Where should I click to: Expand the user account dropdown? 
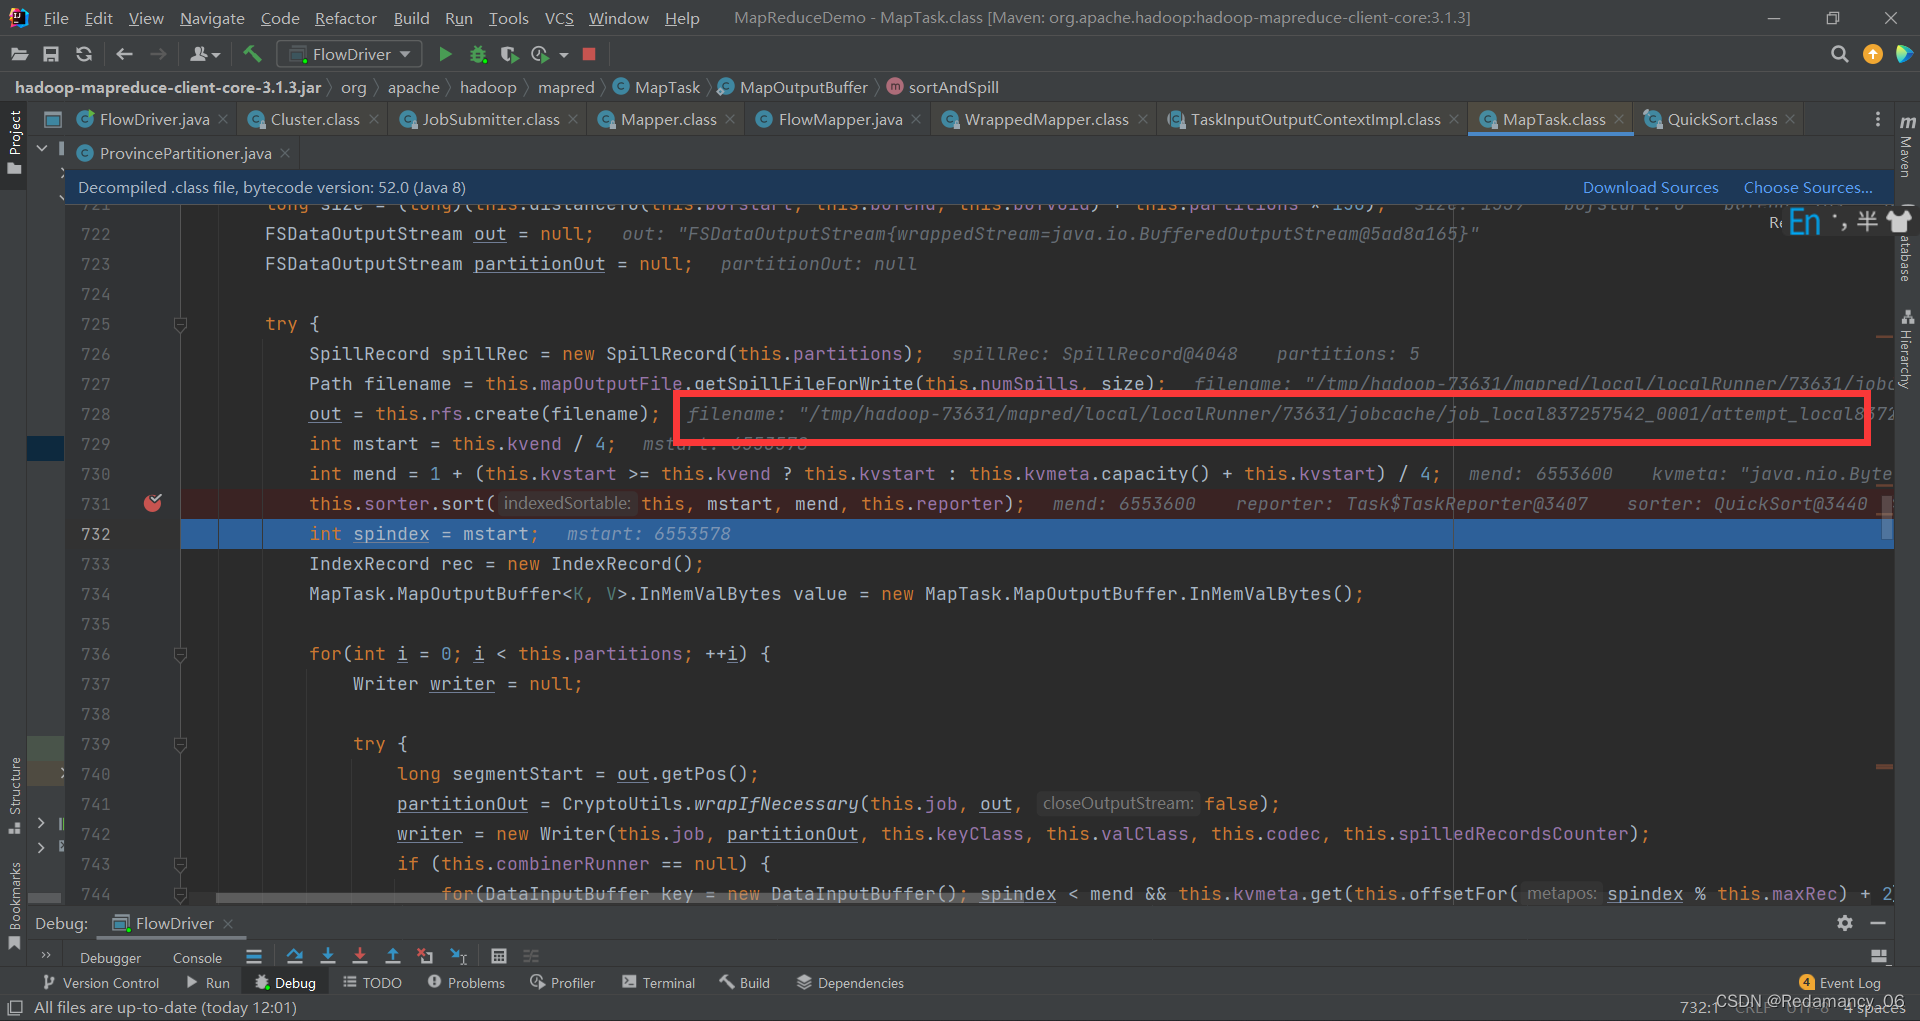[x=204, y=54]
